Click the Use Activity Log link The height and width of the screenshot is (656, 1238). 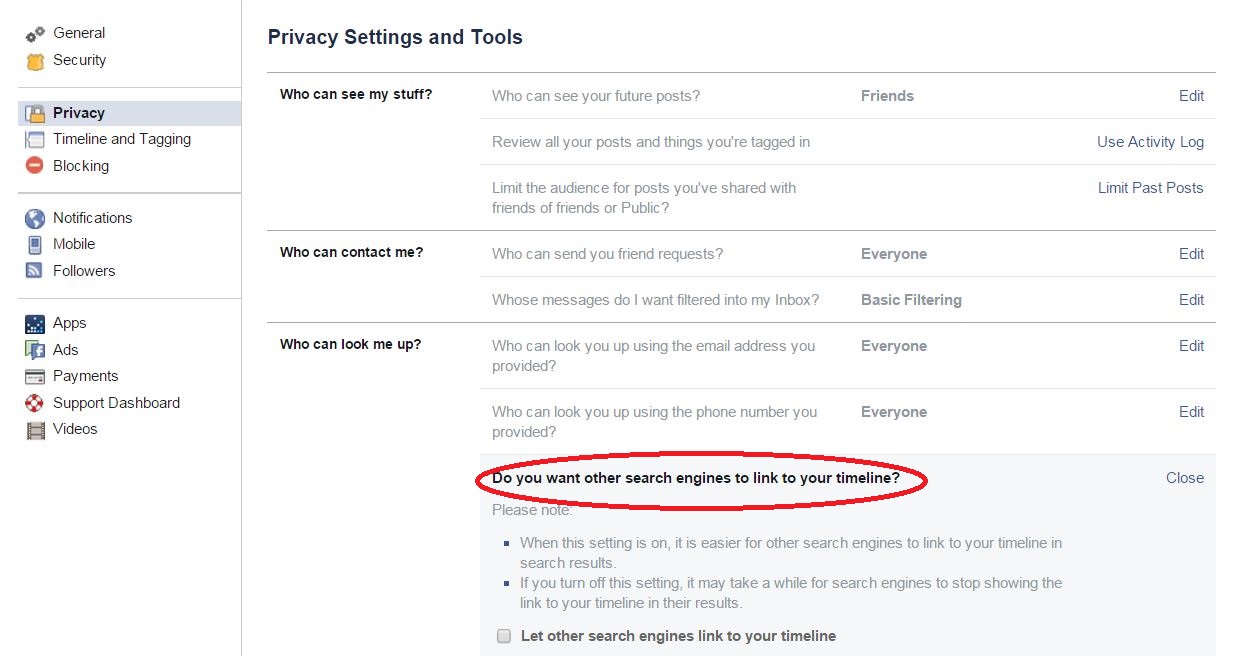click(x=1150, y=142)
